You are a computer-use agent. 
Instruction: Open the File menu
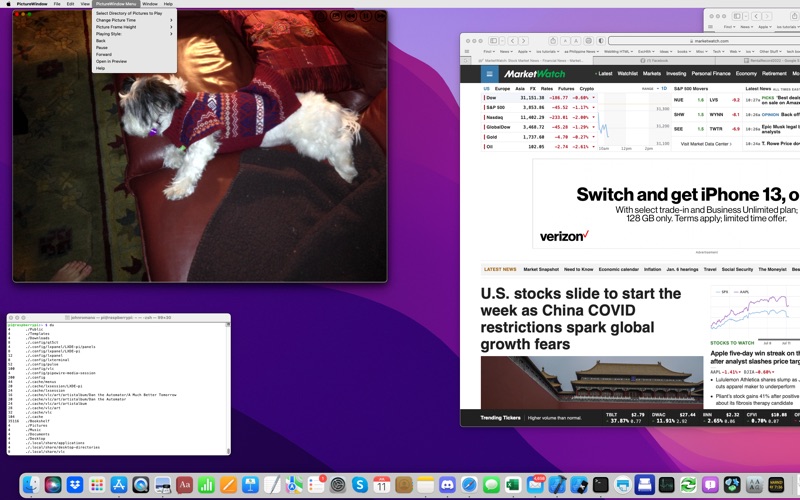(57, 4)
